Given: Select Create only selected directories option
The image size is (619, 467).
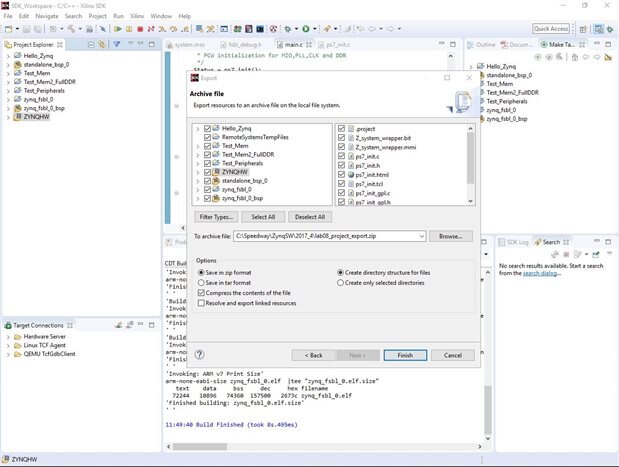Looking at the screenshot, I should tap(339, 283).
